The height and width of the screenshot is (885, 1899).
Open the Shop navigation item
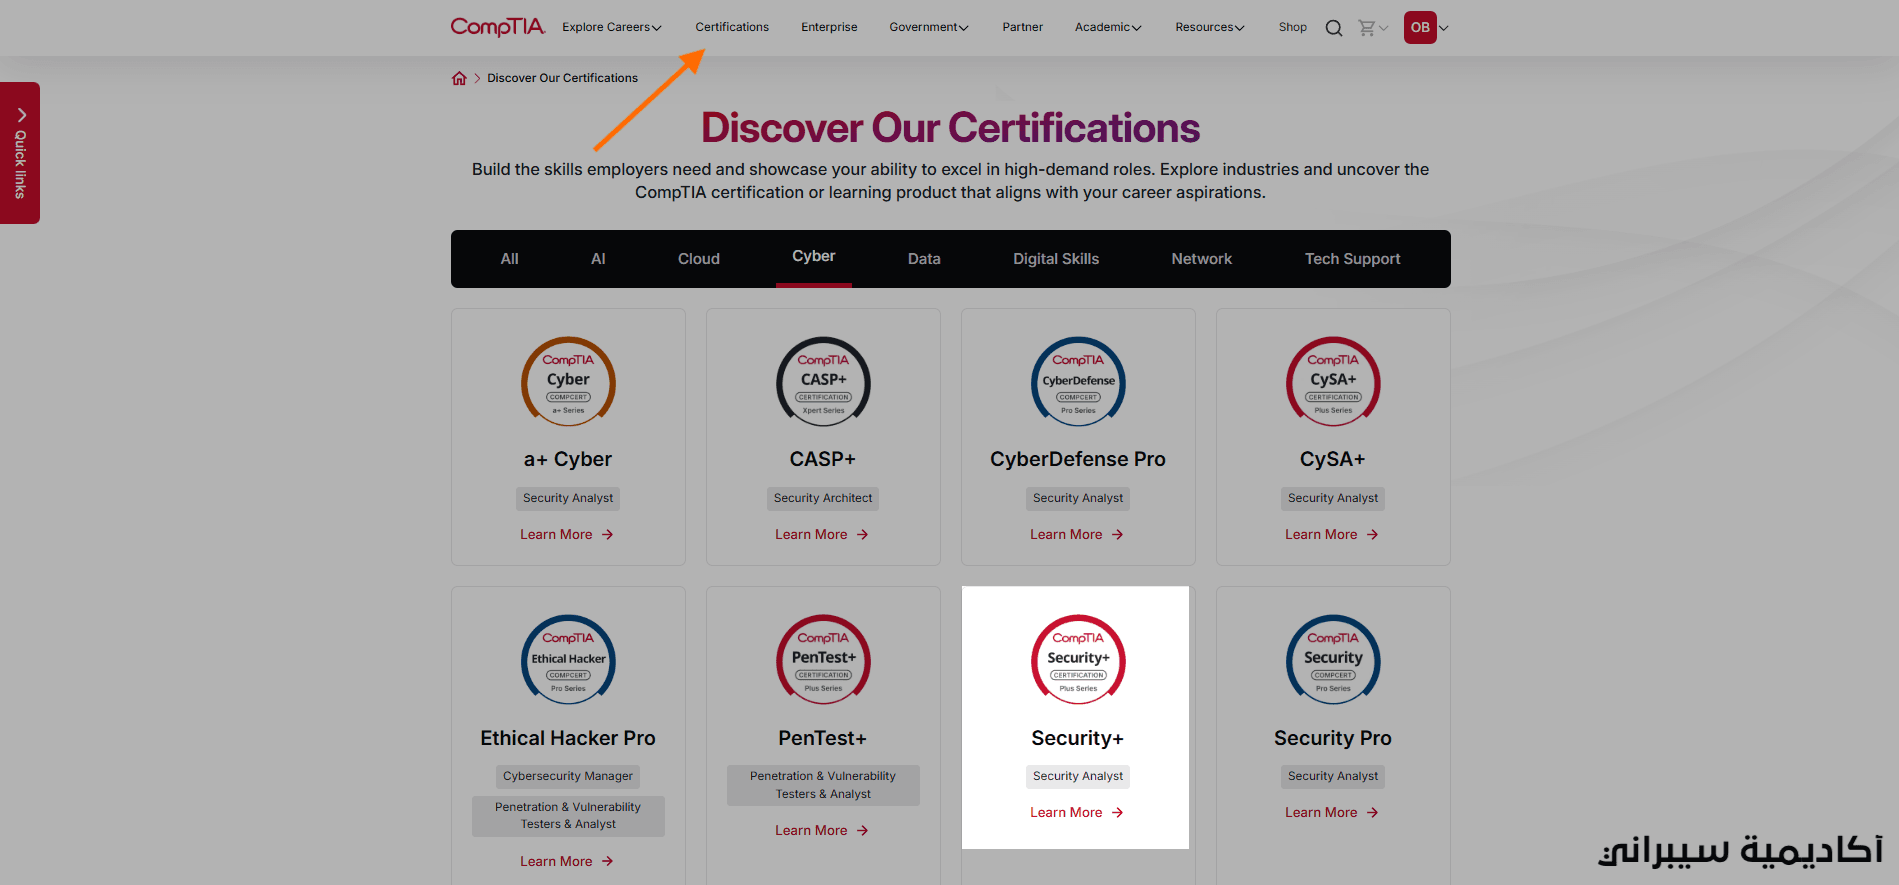click(x=1293, y=27)
